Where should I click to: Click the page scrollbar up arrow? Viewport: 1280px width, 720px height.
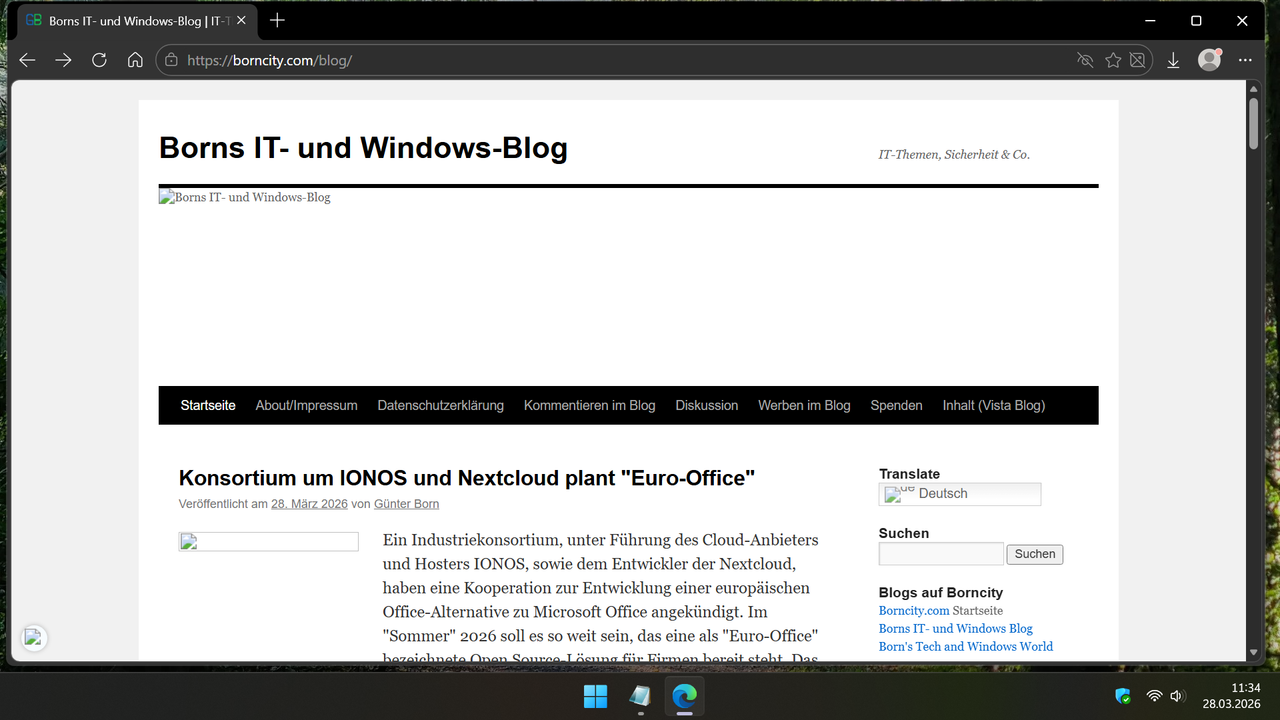coord(1254,89)
